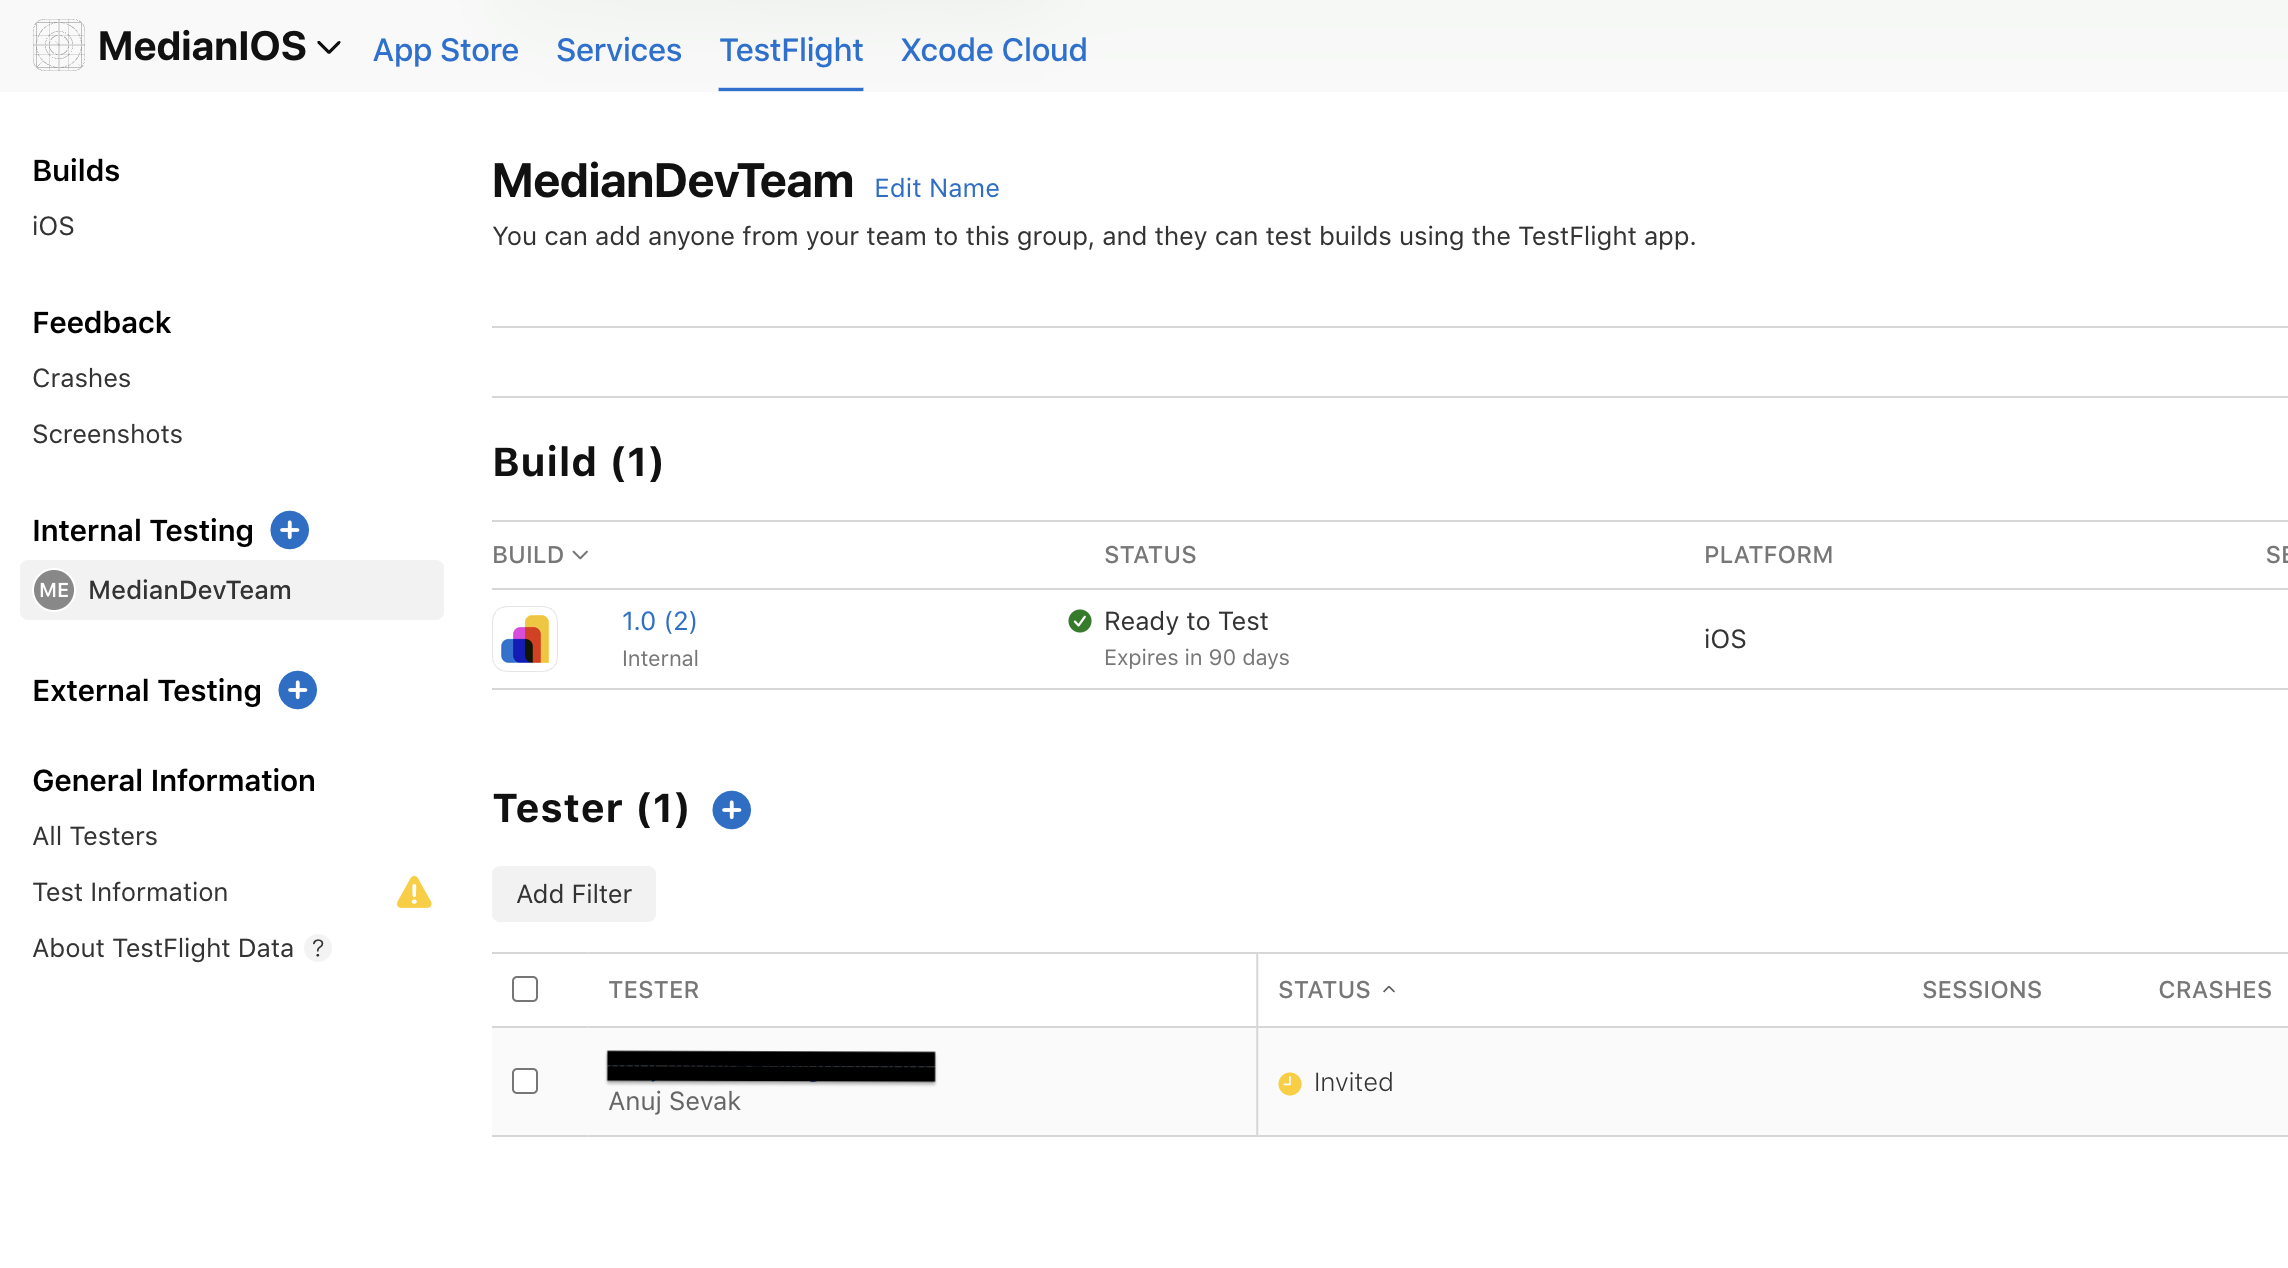This screenshot has width=2288, height=1268.
Task: Click the MedianDevTeam page heading
Action: (x=673, y=181)
